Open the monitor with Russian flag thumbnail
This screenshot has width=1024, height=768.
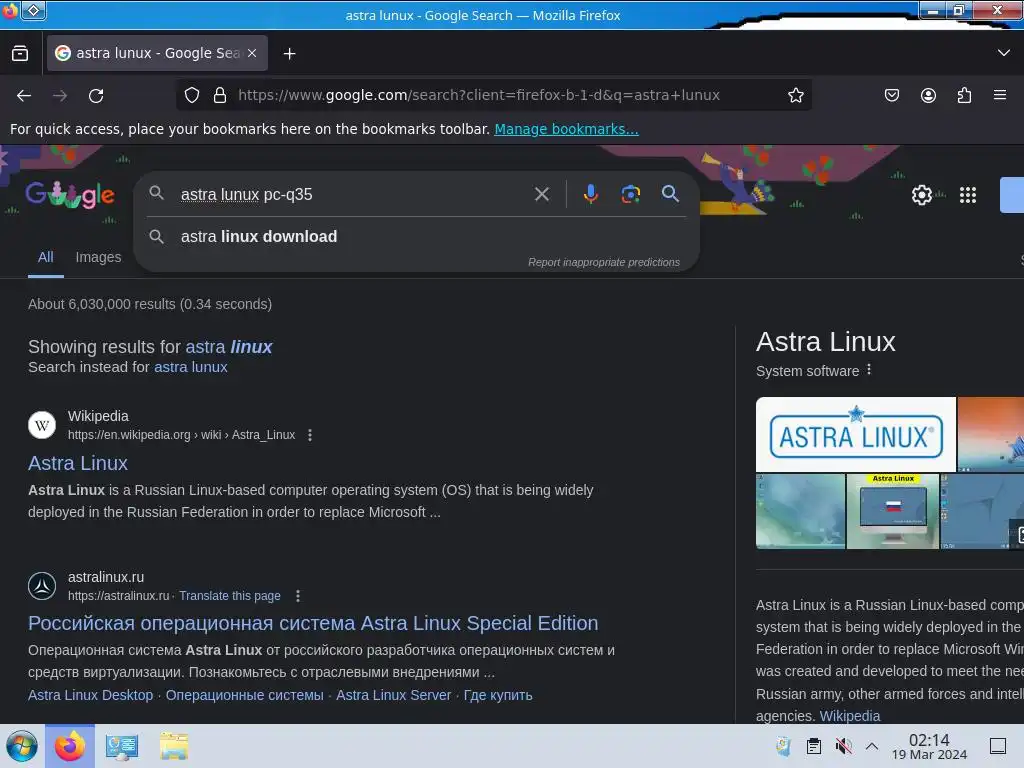[893, 511]
